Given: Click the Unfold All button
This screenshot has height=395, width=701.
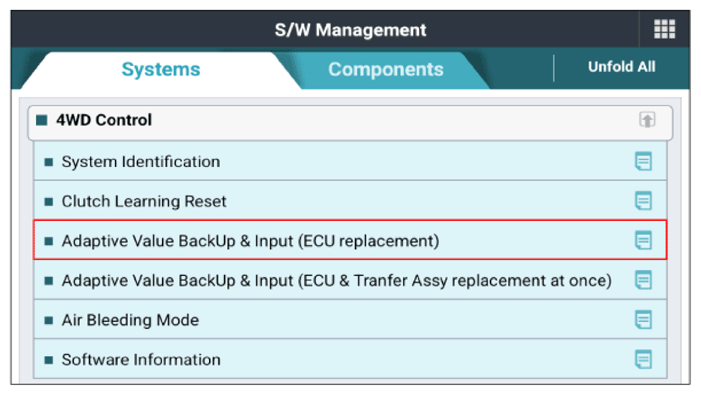Looking at the screenshot, I should click(621, 67).
